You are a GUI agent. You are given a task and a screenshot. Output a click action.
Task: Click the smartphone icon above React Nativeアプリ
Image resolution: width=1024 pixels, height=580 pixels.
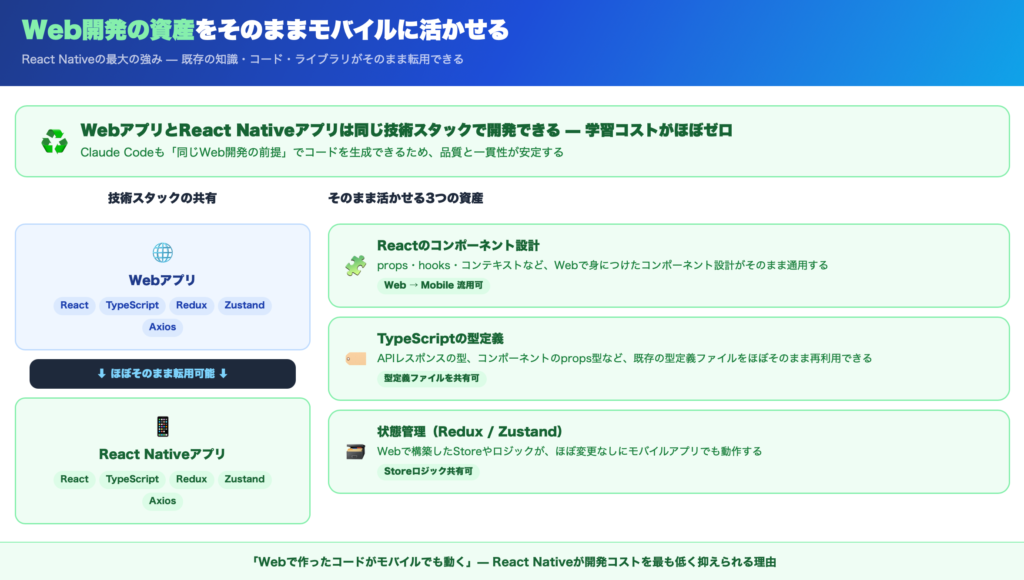click(x=162, y=427)
